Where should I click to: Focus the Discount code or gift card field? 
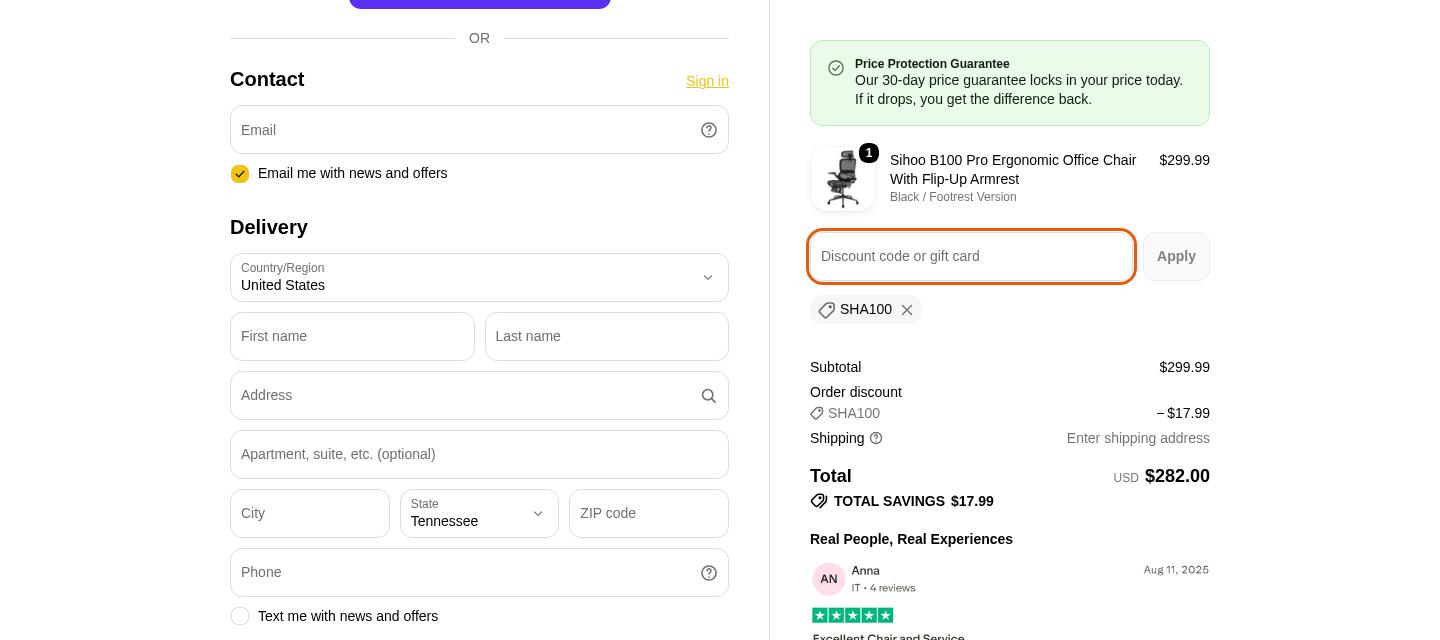coord(971,256)
